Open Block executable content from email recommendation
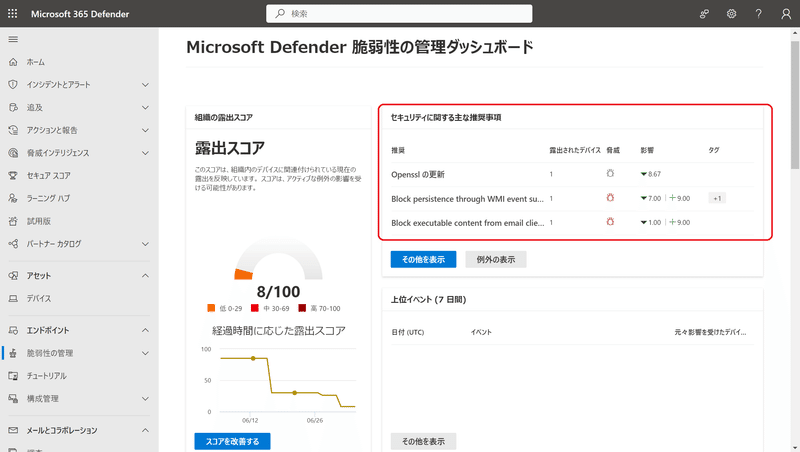 pos(467,222)
